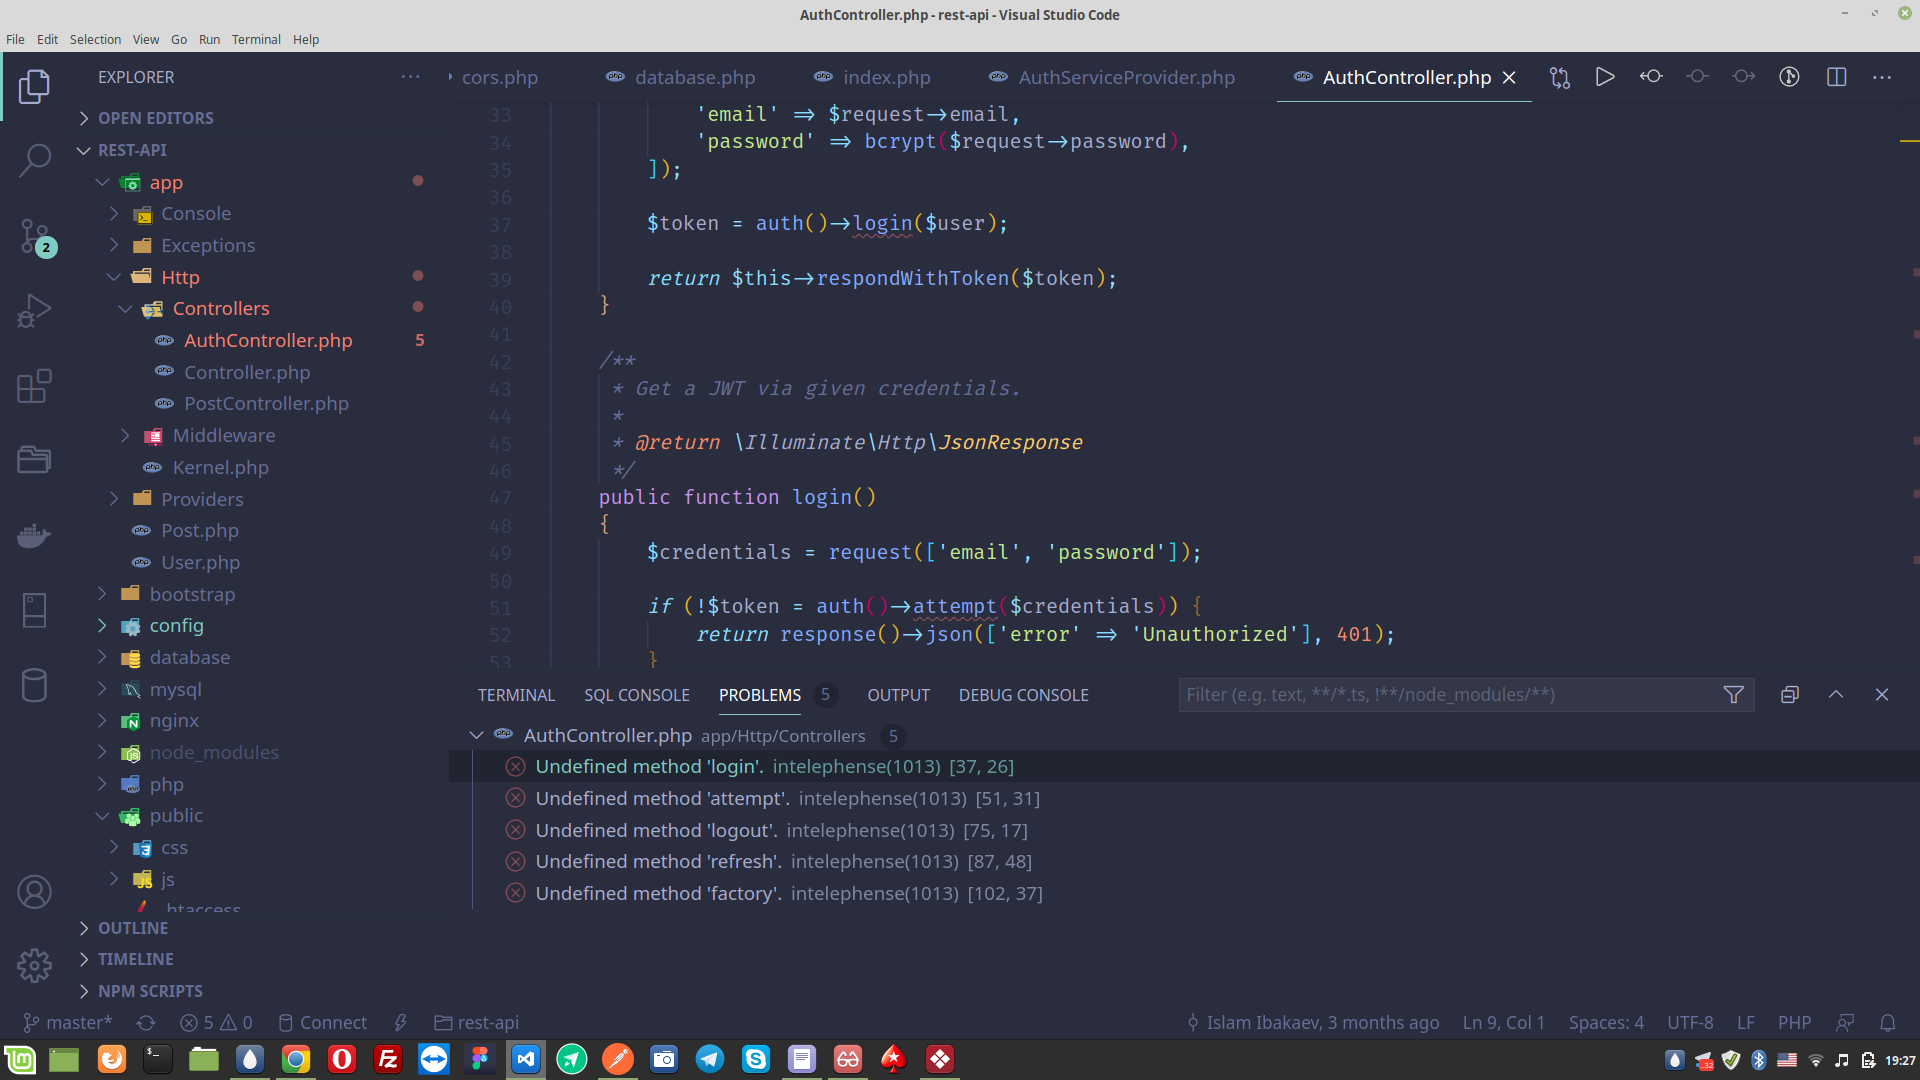Open the Database view in activity bar
1920x1080 pixels.
coord(34,686)
